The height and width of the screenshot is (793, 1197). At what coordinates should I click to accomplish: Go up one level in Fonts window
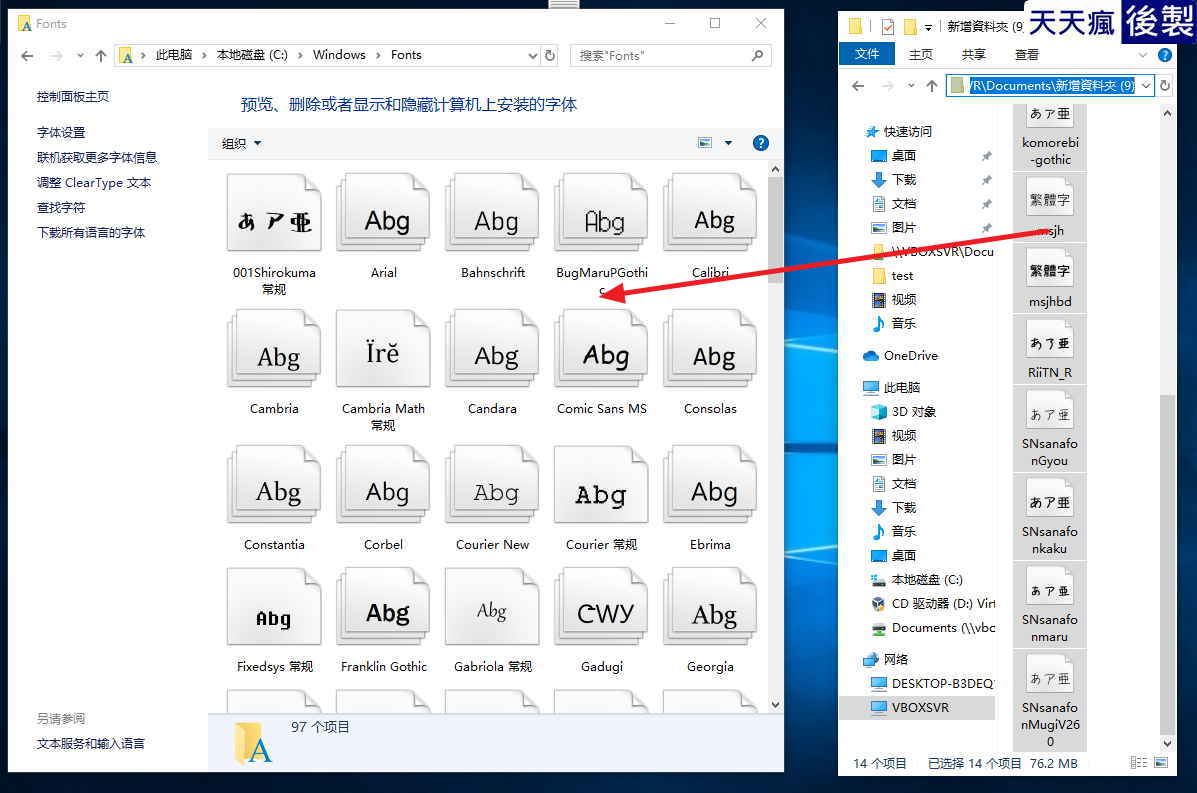pyautogui.click(x=101, y=56)
